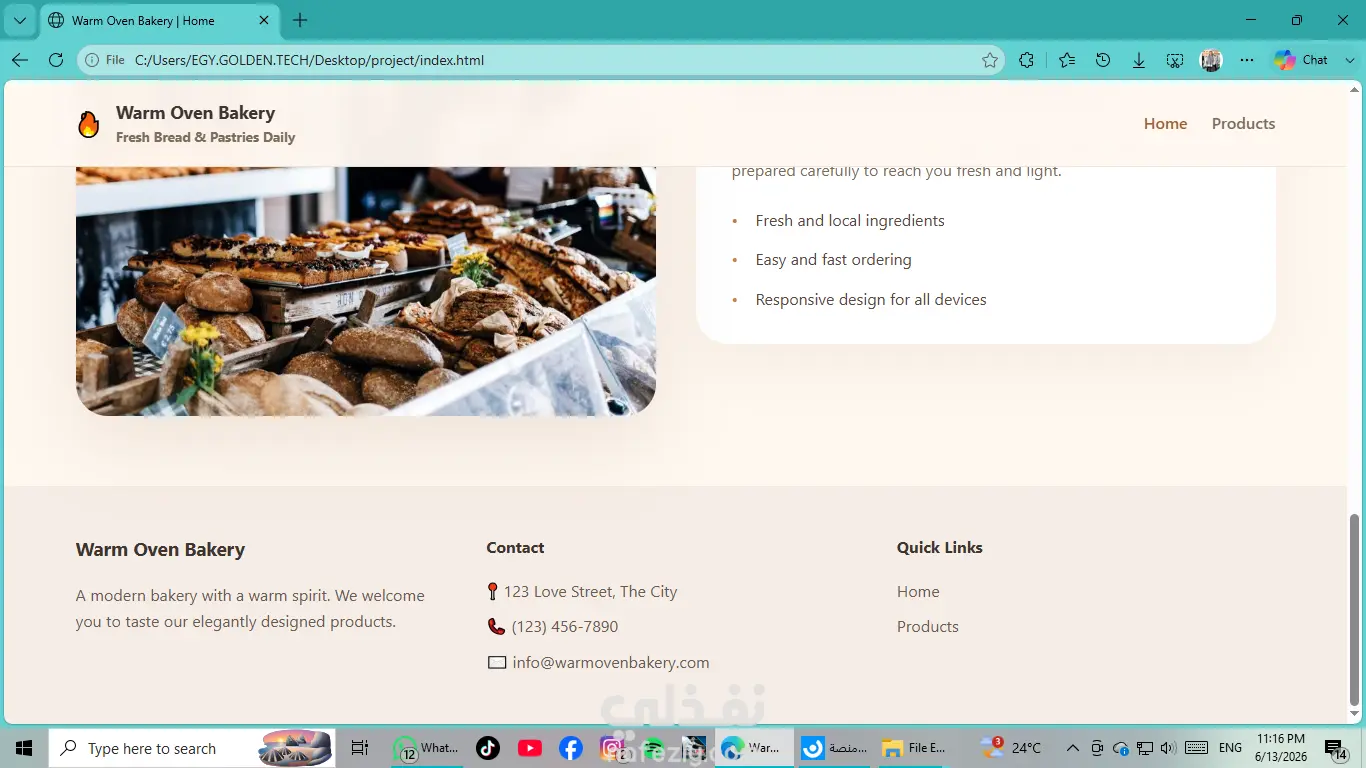Select 'Easy and fast ordering' text
The image size is (1366, 768).
833,260
